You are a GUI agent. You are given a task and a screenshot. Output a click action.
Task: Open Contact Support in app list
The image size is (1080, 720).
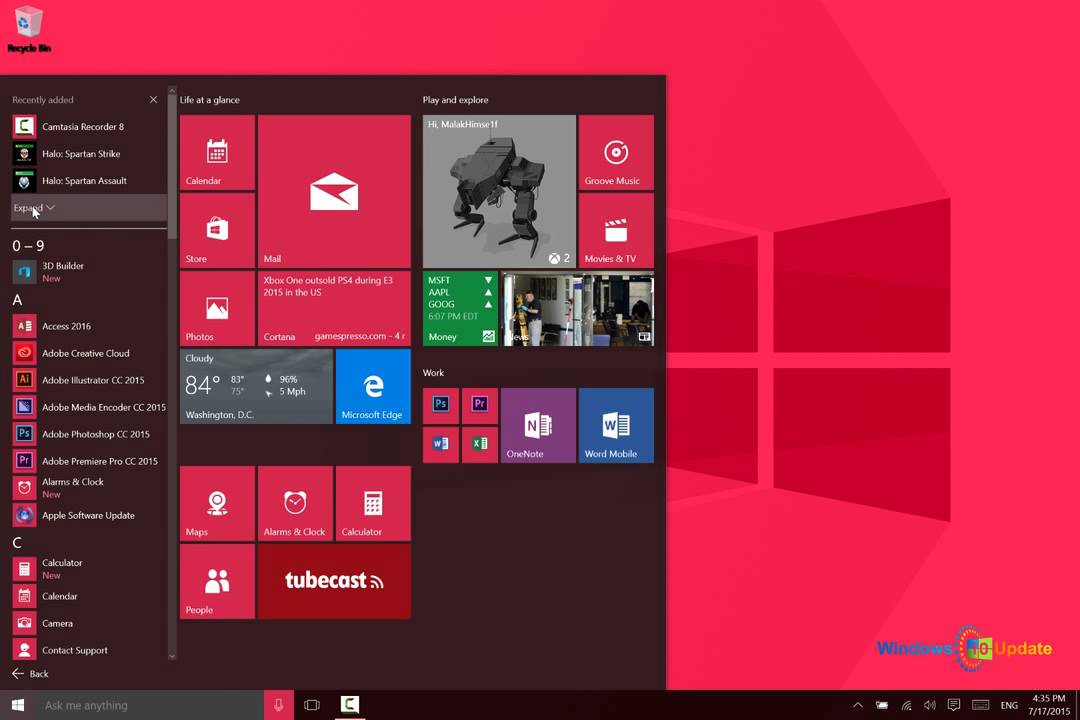(89, 650)
